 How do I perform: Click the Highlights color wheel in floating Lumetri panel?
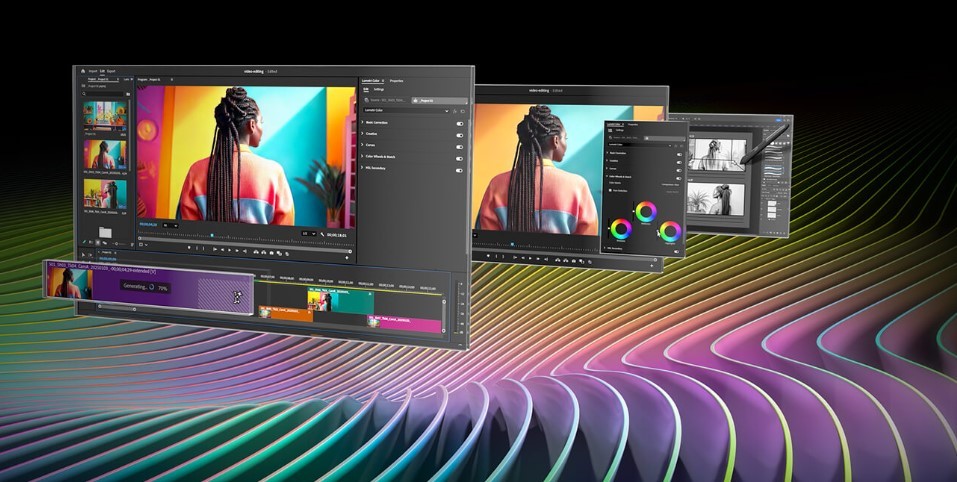(x=670, y=231)
